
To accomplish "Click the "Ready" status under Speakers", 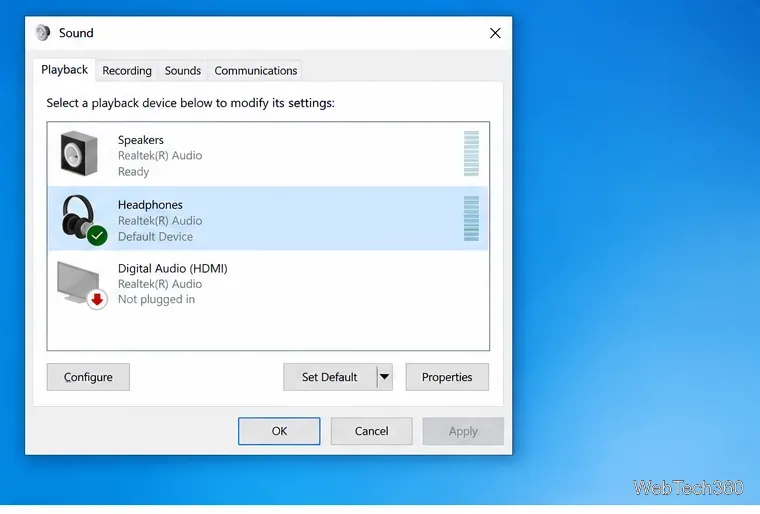I will tap(133, 172).
